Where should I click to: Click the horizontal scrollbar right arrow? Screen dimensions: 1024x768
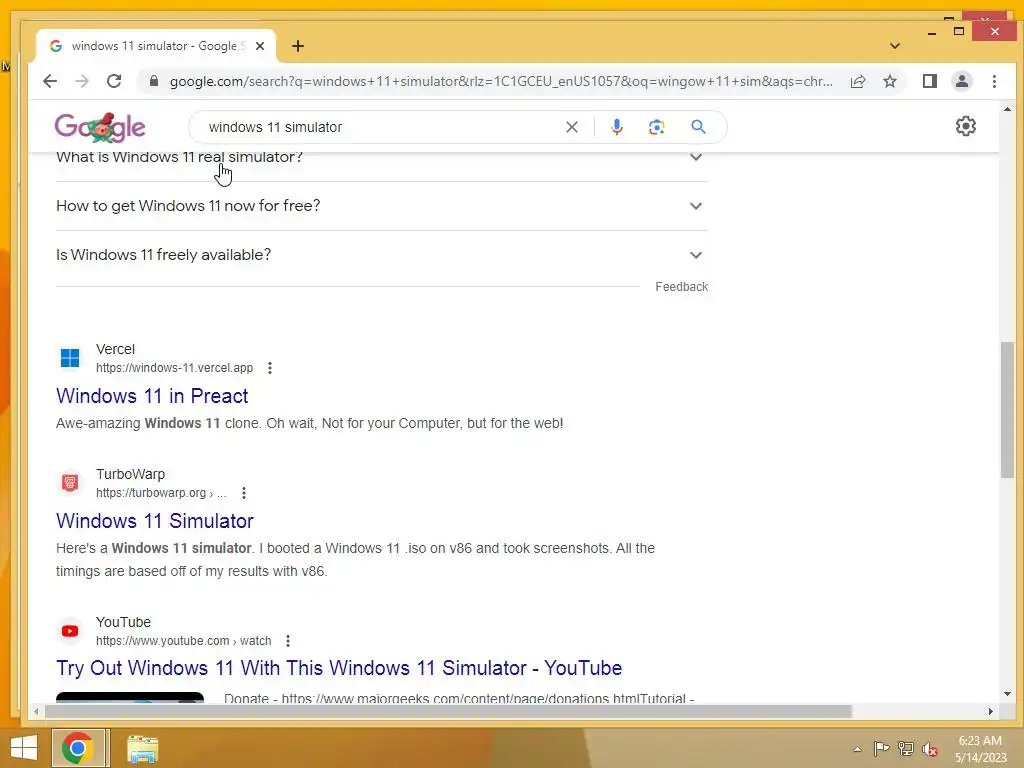(991, 711)
